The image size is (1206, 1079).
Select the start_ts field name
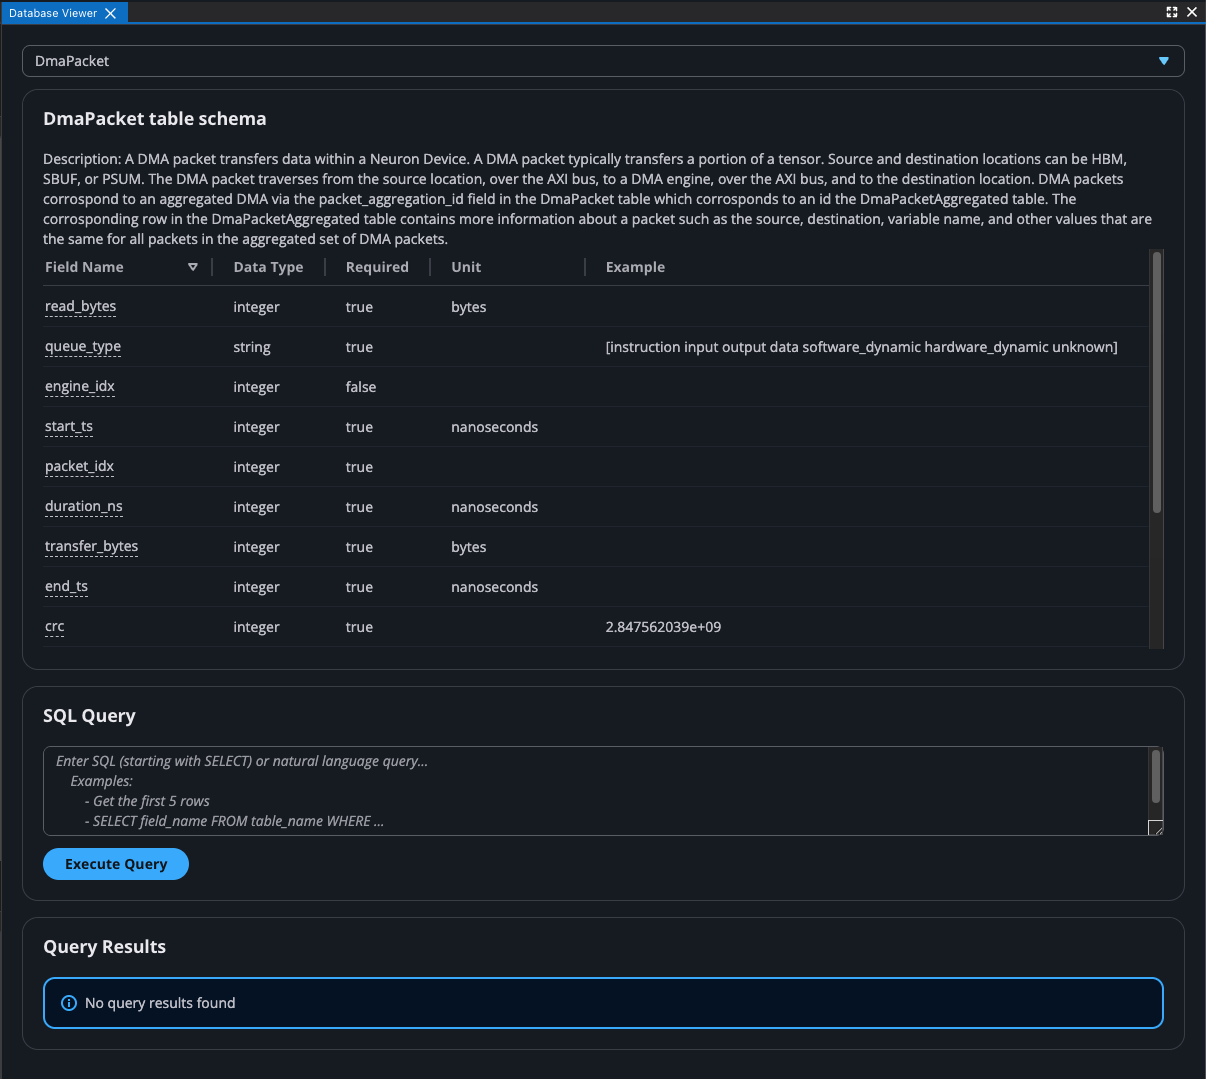click(68, 427)
